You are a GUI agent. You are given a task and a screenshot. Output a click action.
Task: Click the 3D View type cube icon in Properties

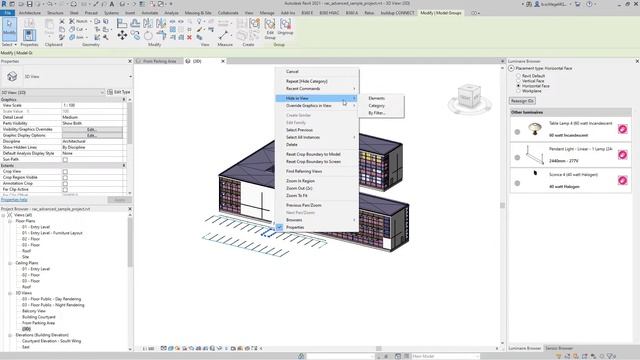(12, 76)
